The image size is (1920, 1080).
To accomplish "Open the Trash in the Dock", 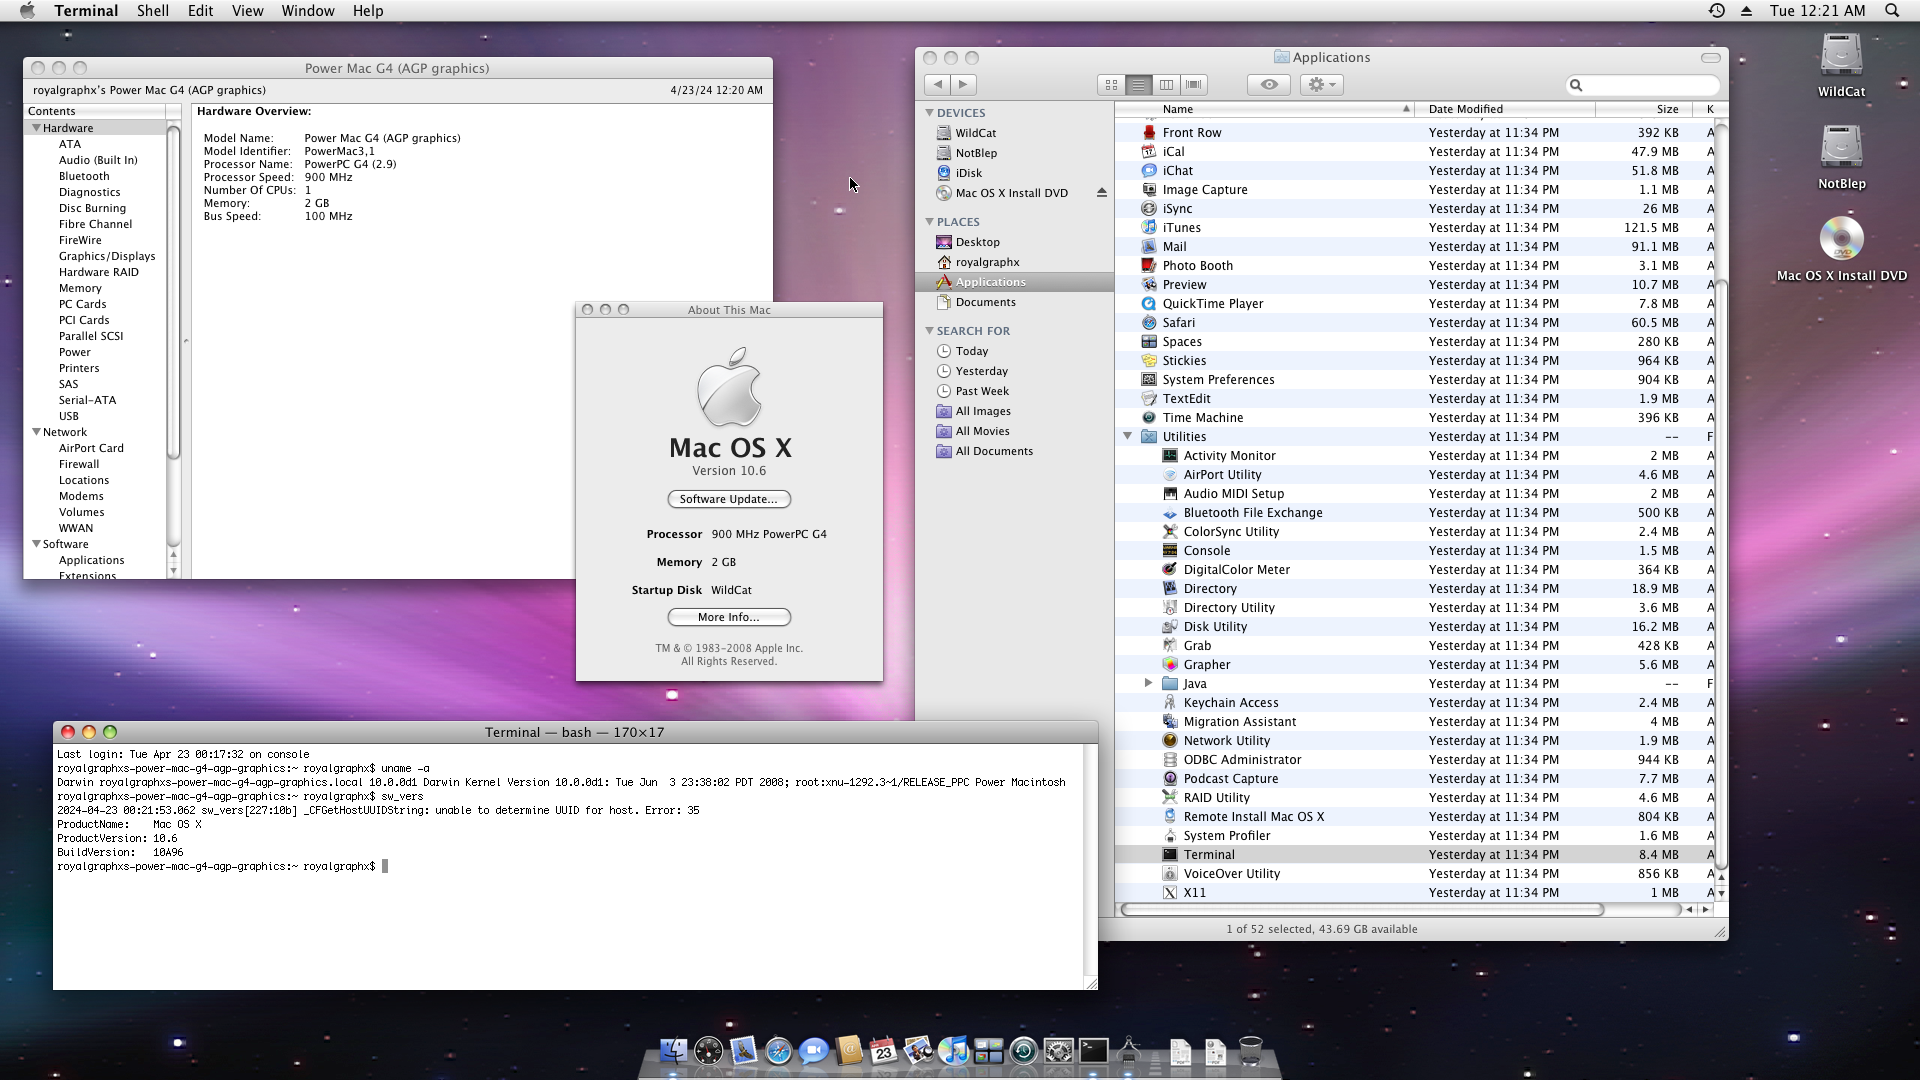I will (1250, 1051).
